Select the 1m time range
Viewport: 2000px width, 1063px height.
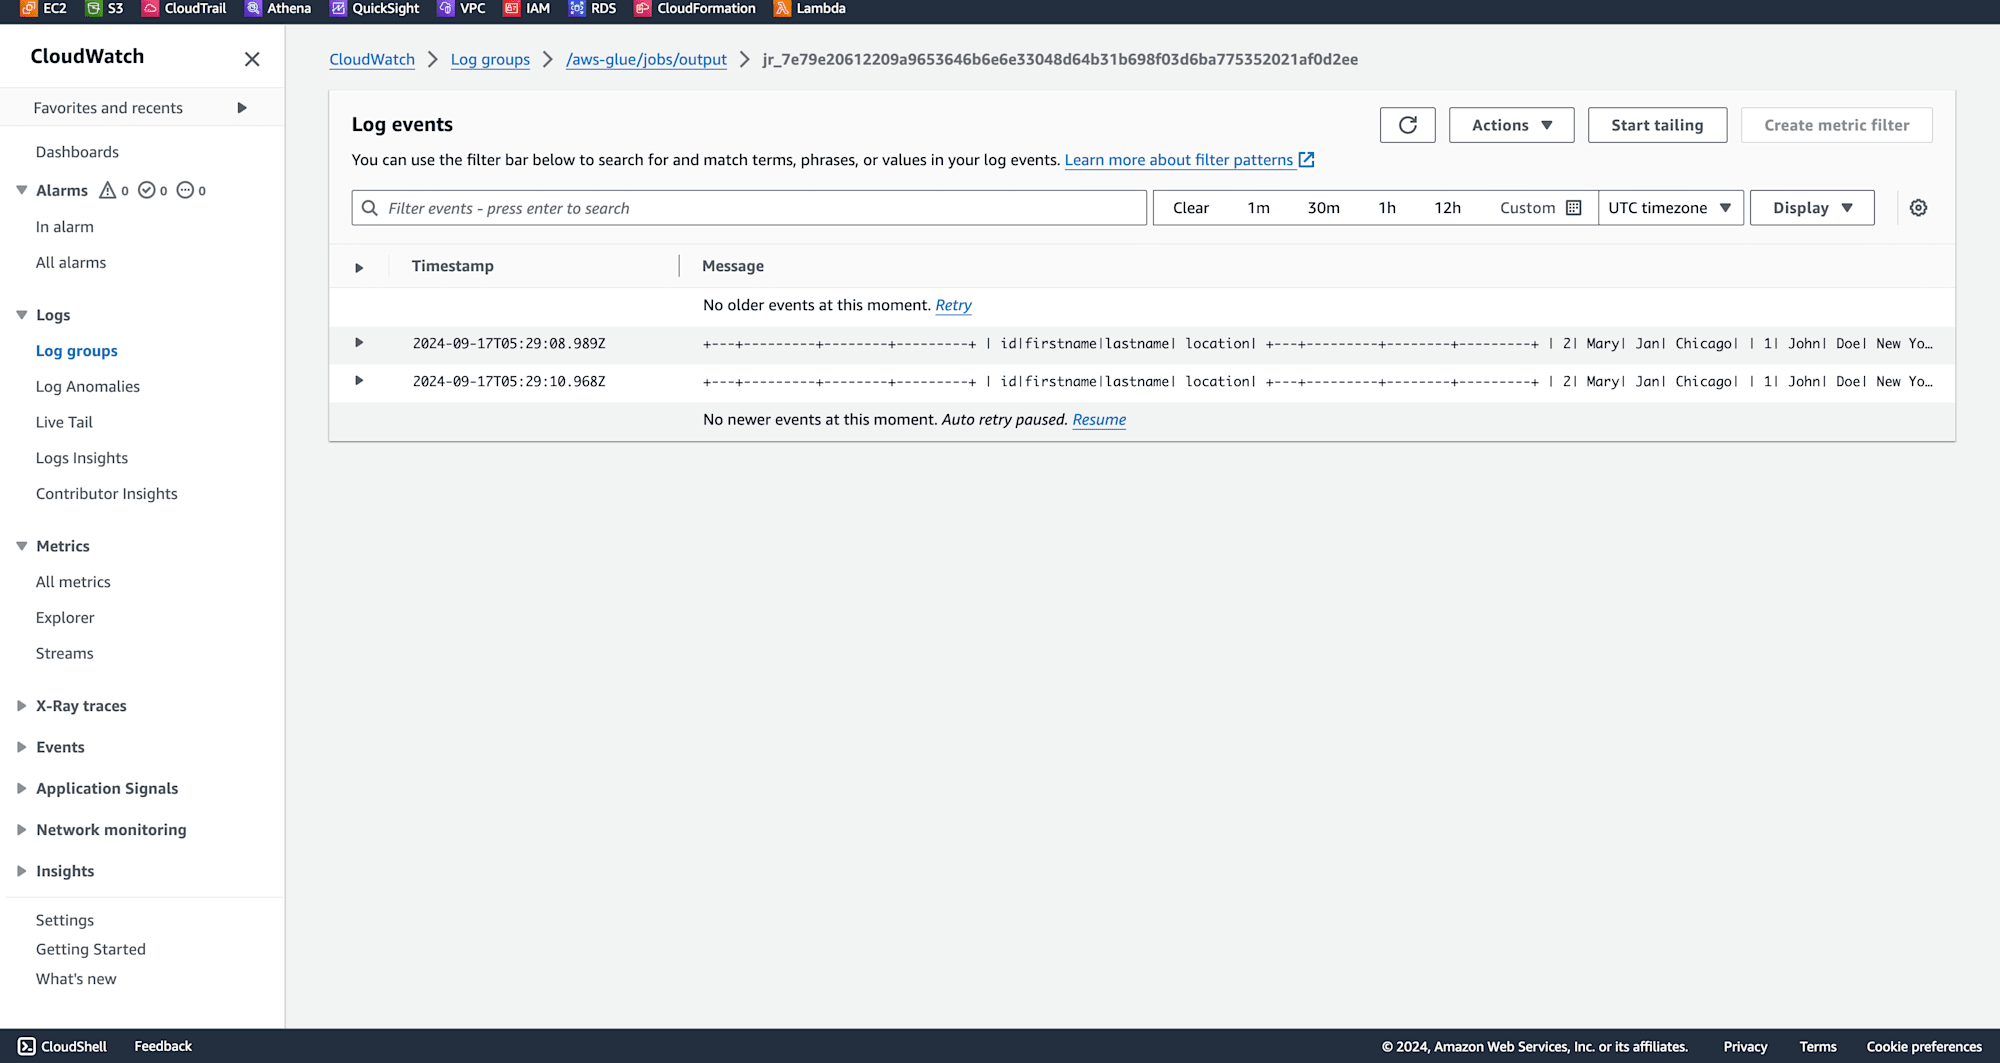(1258, 208)
